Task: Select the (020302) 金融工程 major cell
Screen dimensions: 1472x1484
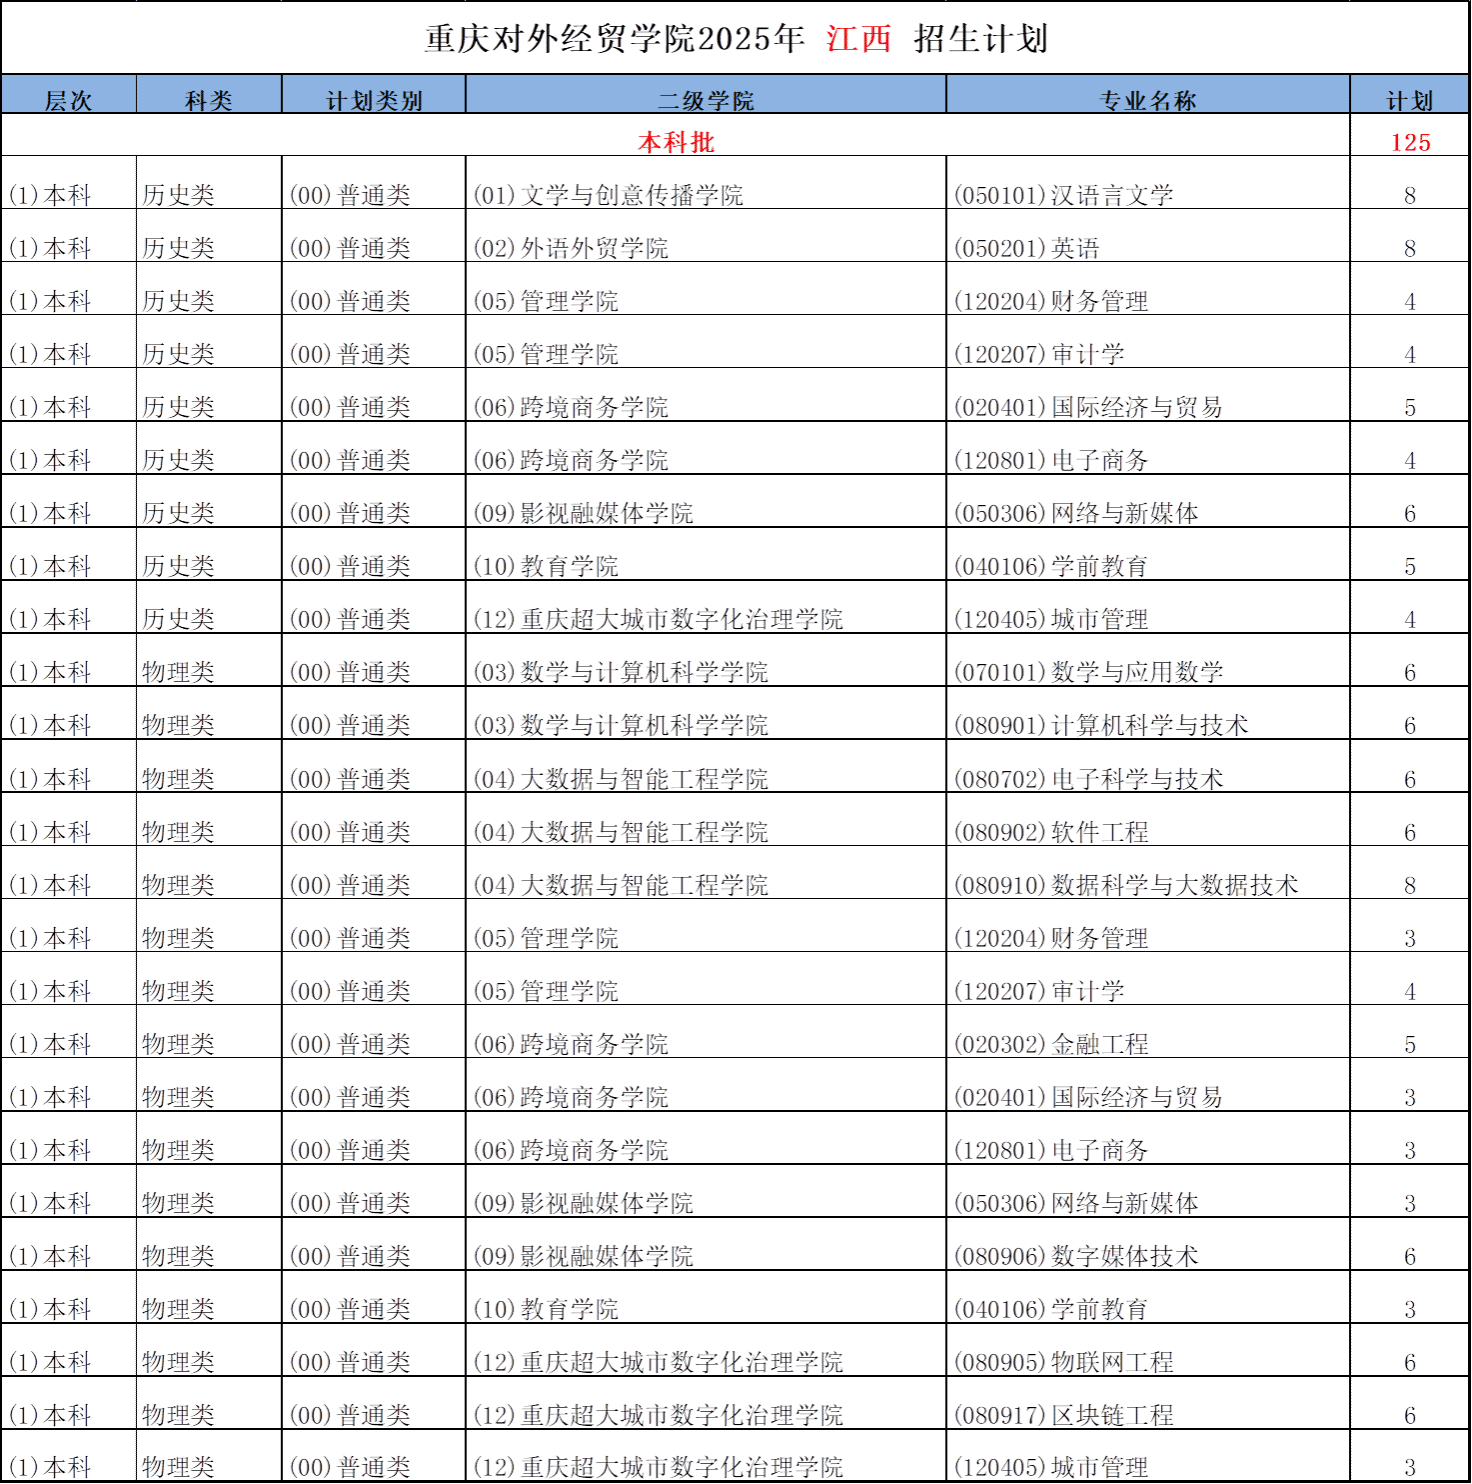Action: (1052, 1045)
